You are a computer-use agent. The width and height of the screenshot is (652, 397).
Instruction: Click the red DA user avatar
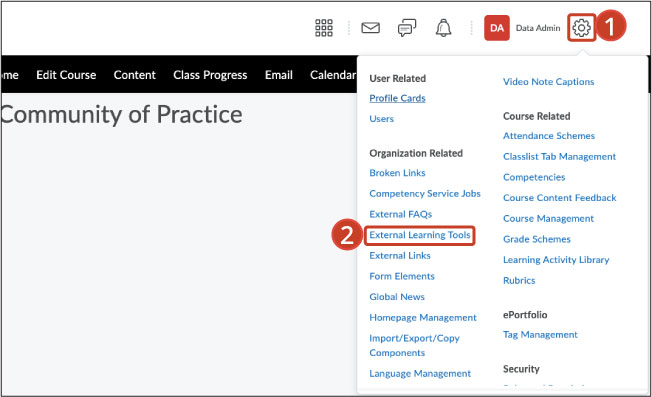pos(496,28)
